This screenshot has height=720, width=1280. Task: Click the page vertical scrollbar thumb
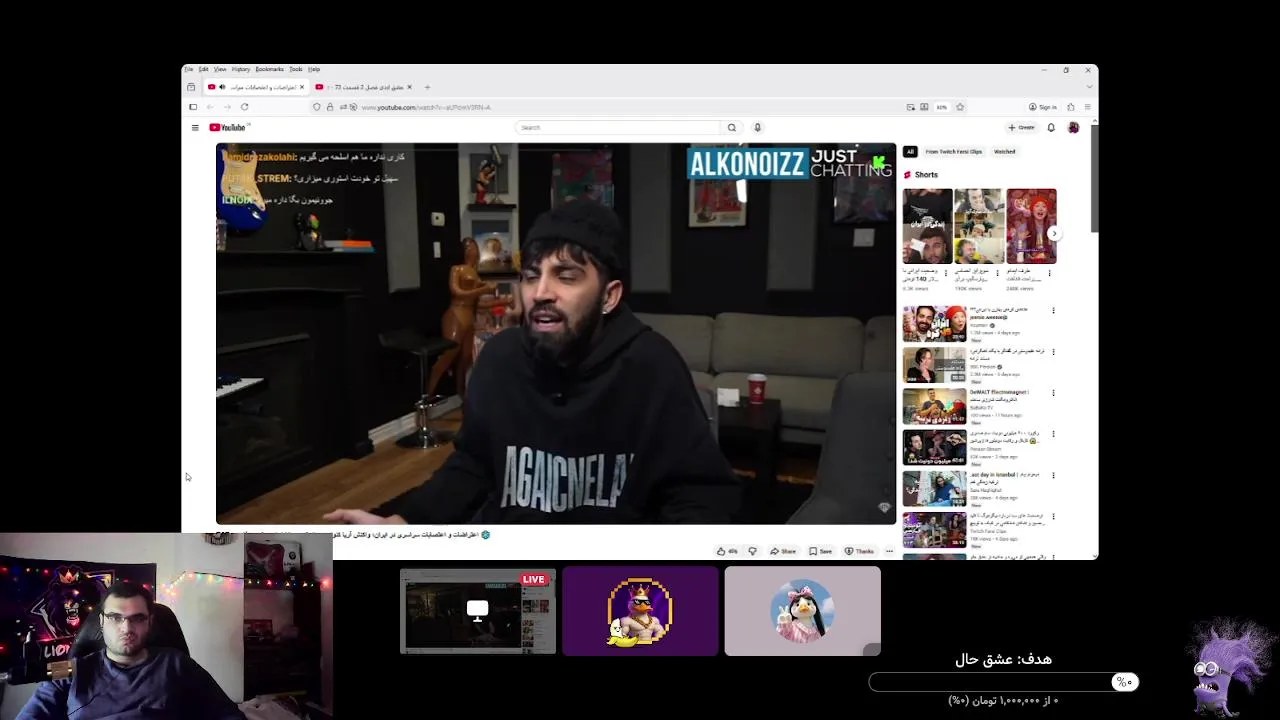[1095, 178]
